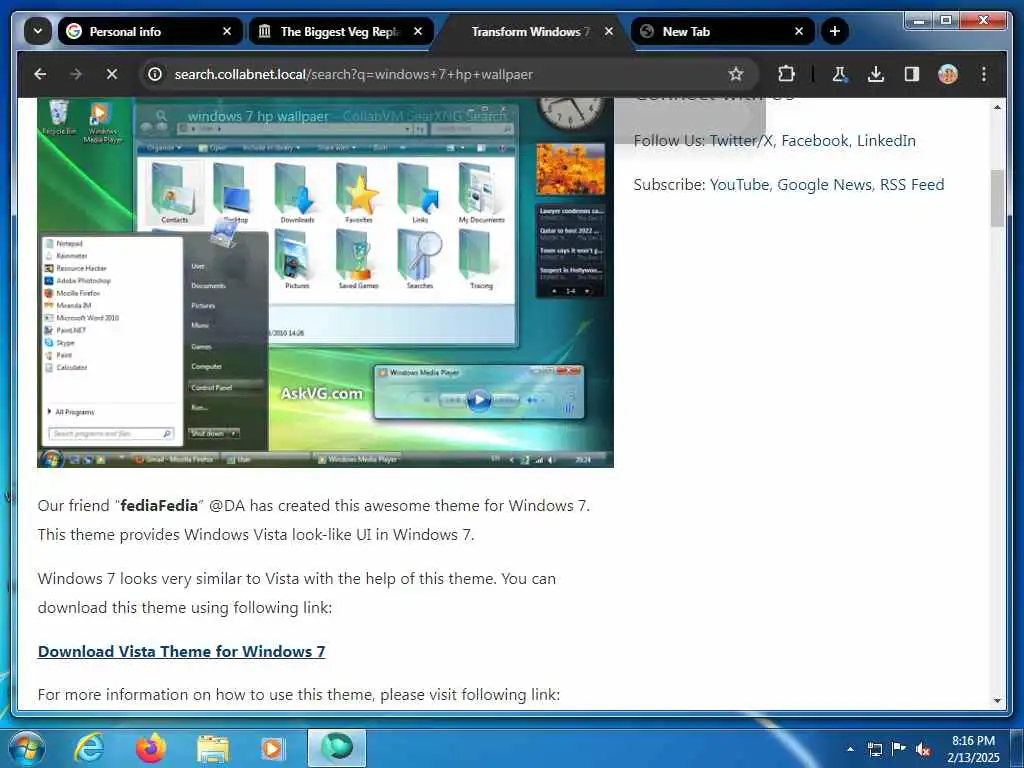Screen dimensions: 1024x768
Task: Stop loading the page
Action: (x=112, y=74)
